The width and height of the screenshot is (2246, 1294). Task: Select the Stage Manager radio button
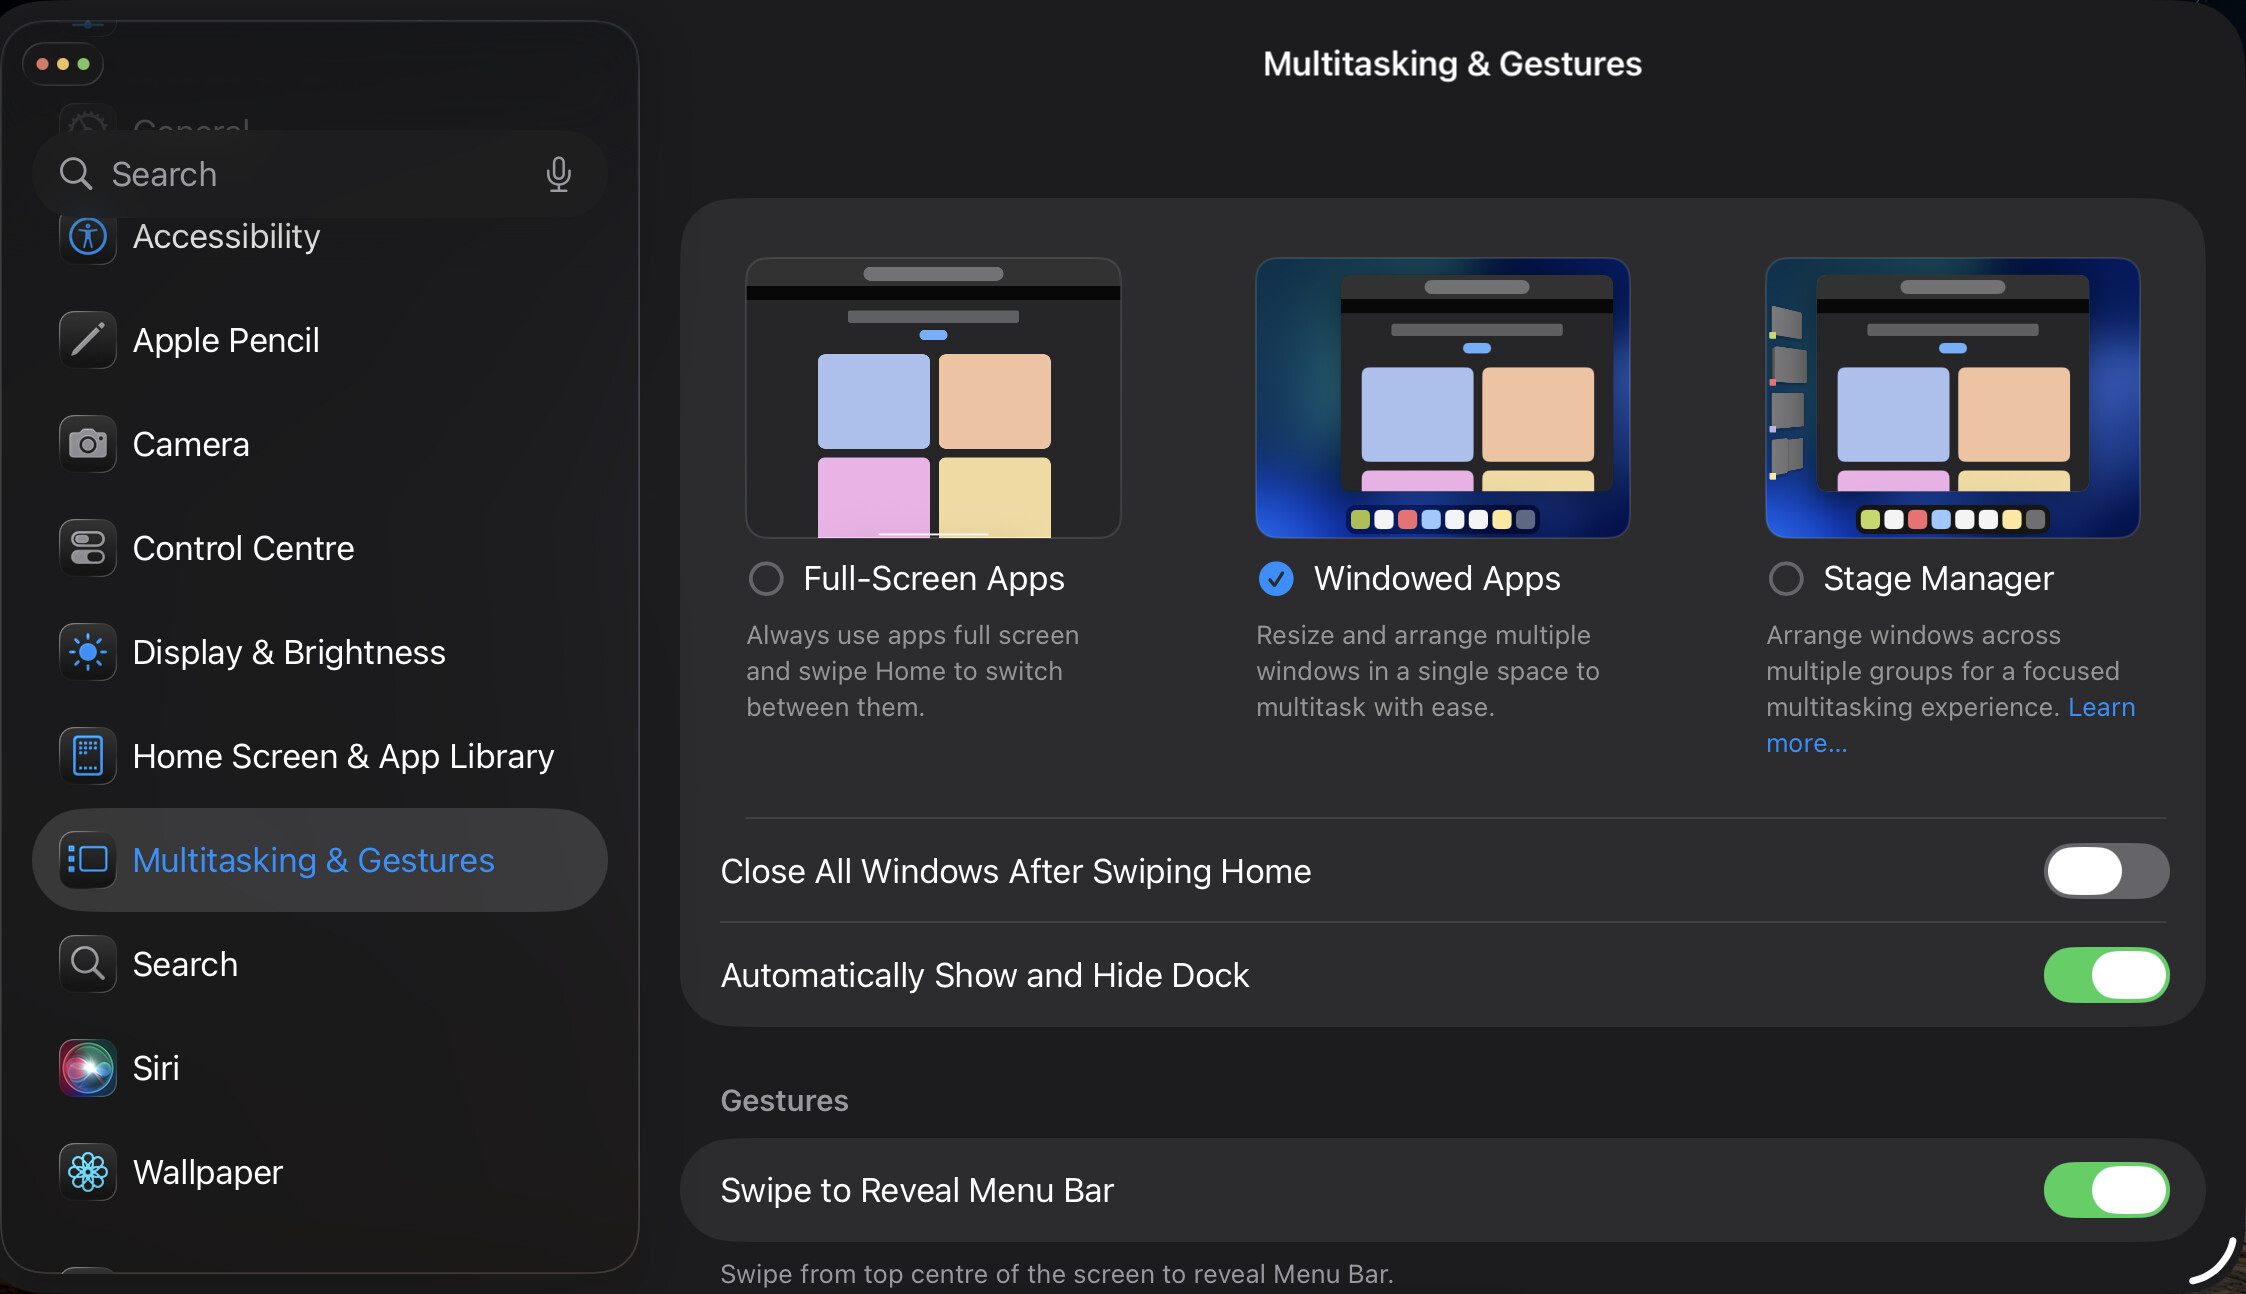(1786, 578)
